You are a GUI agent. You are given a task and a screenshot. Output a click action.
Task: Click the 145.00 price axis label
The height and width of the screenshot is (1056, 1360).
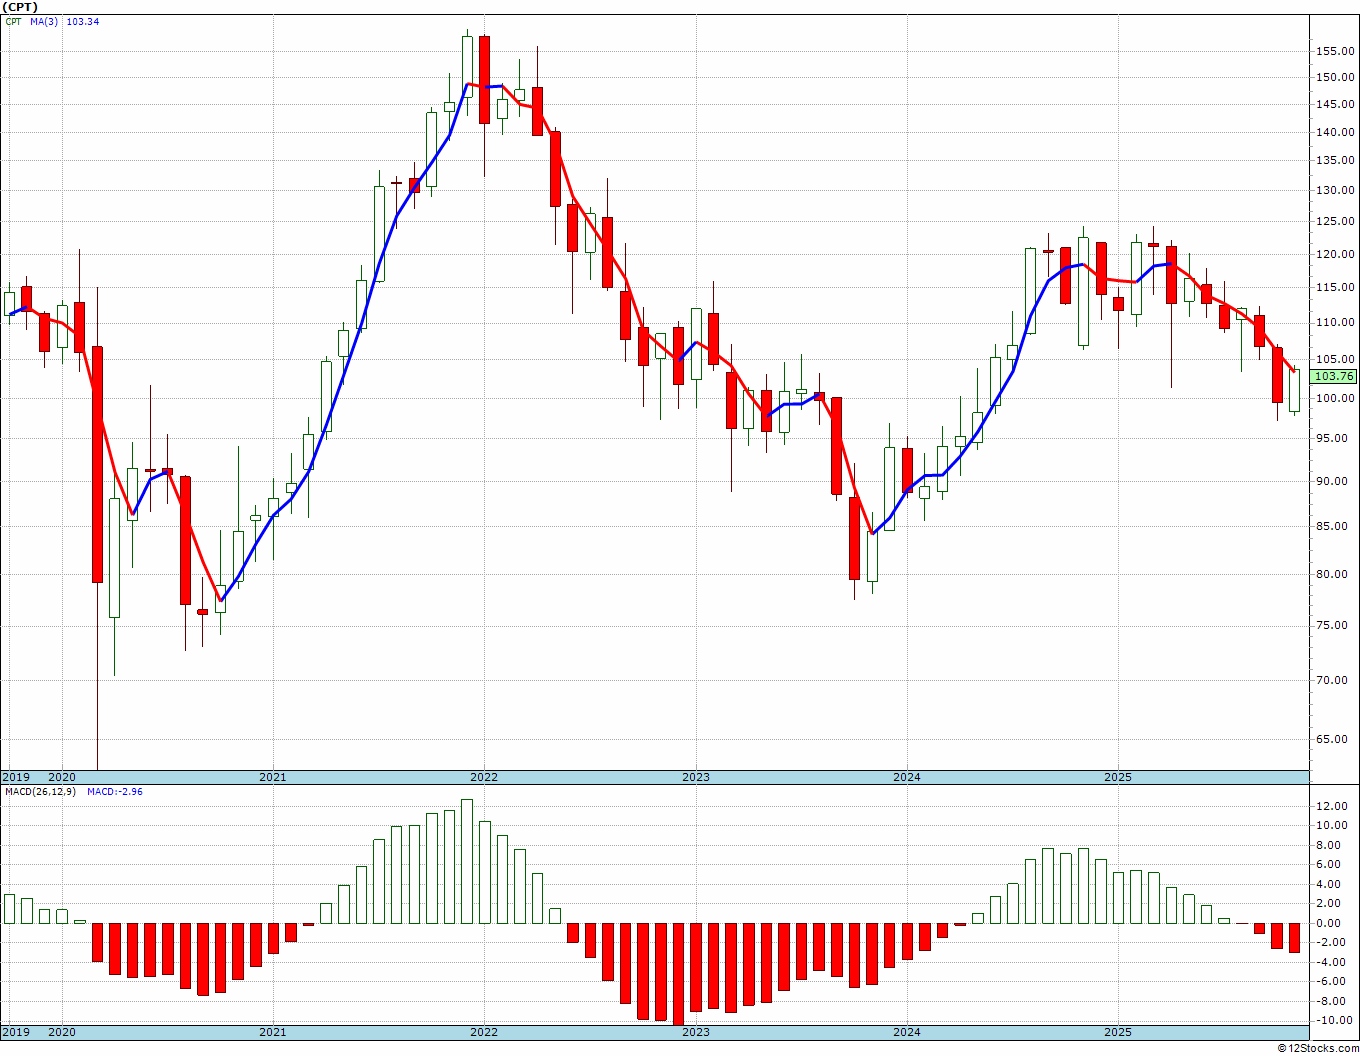point(1336,105)
